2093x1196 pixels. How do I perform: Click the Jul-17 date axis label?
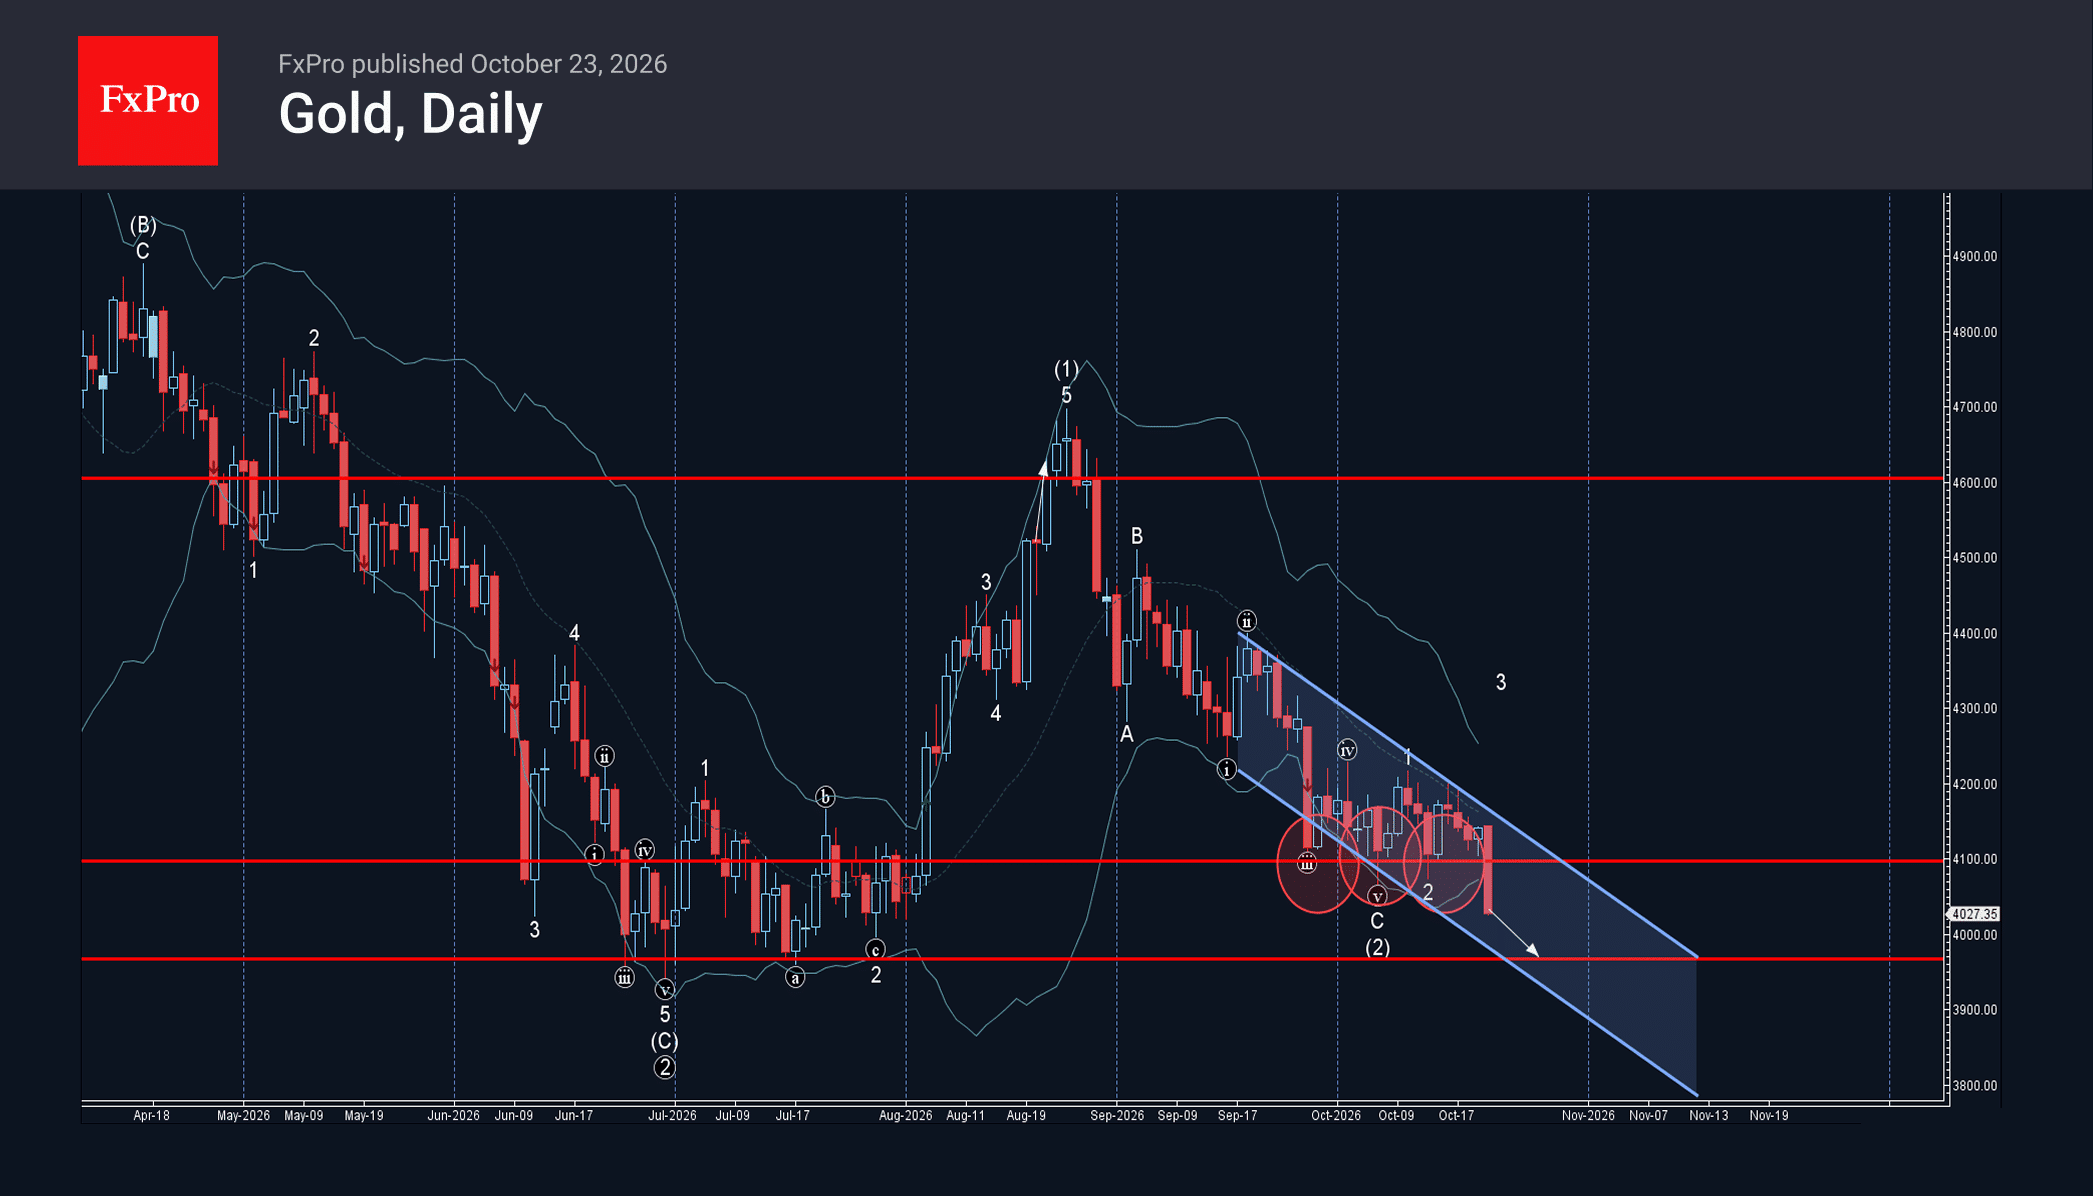pos(793,1115)
